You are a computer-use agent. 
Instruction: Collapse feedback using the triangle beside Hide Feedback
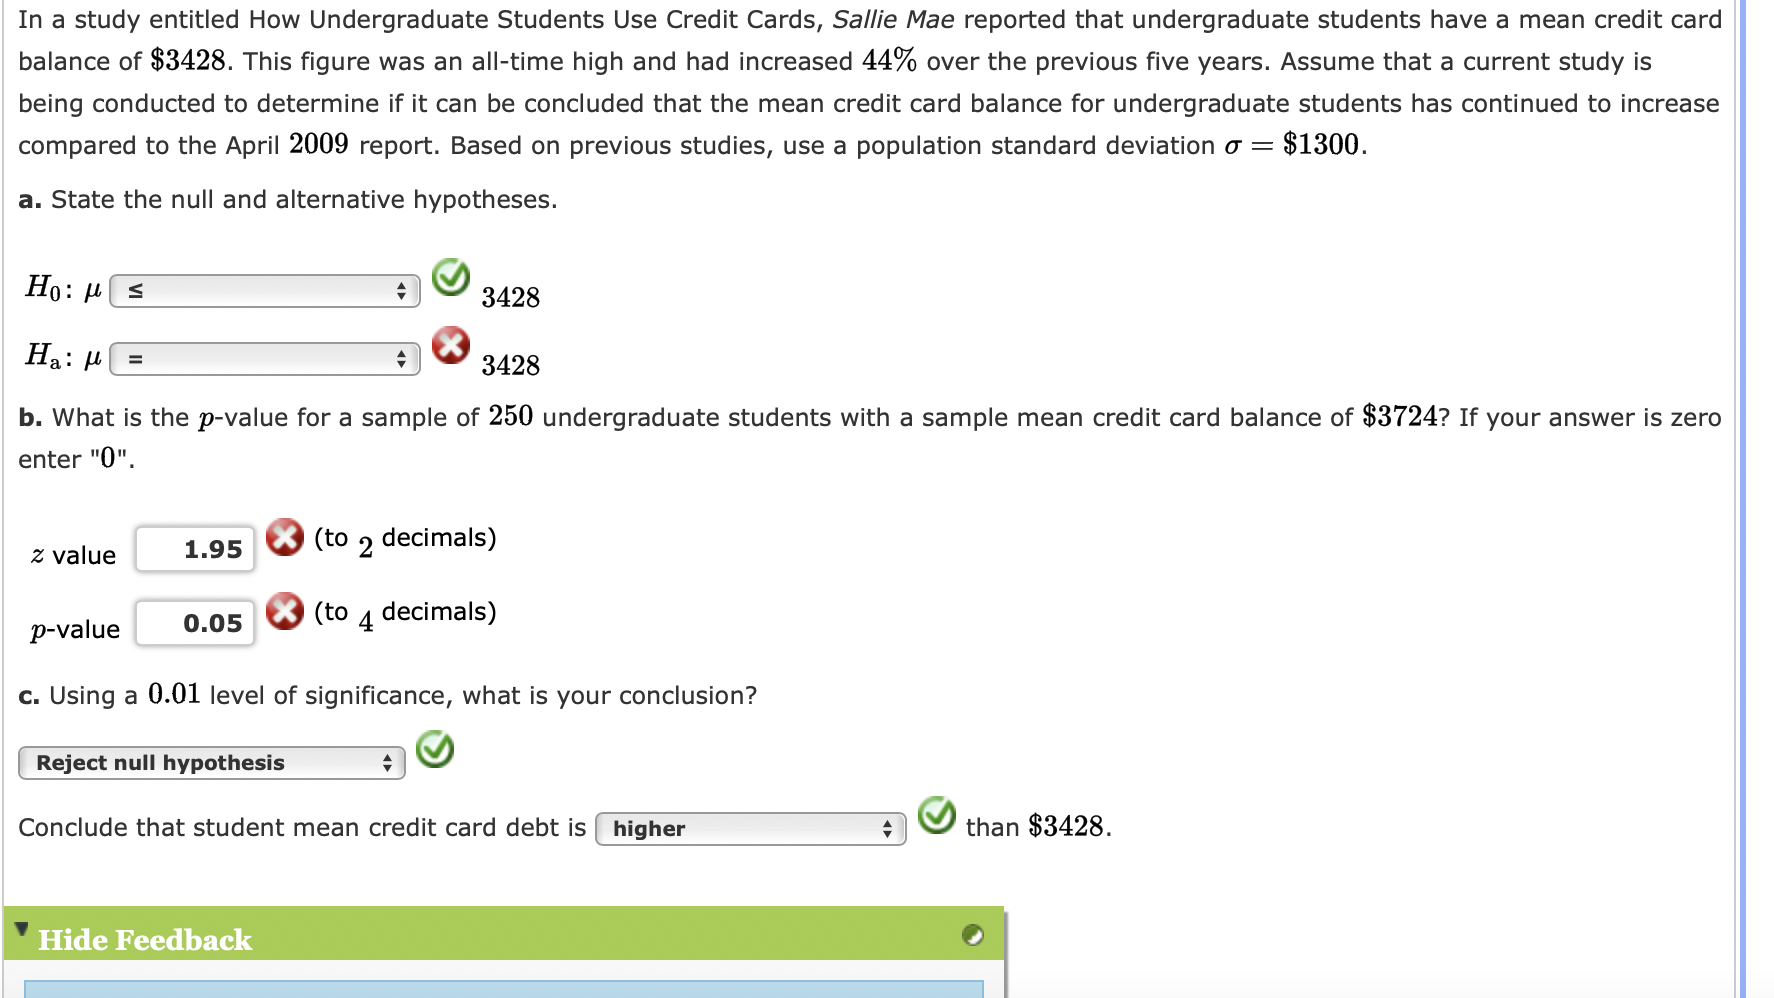point(22,928)
